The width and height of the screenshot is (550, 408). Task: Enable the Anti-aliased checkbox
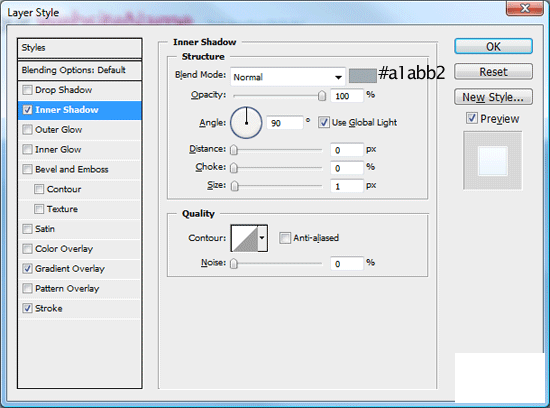click(x=284, y=238)
